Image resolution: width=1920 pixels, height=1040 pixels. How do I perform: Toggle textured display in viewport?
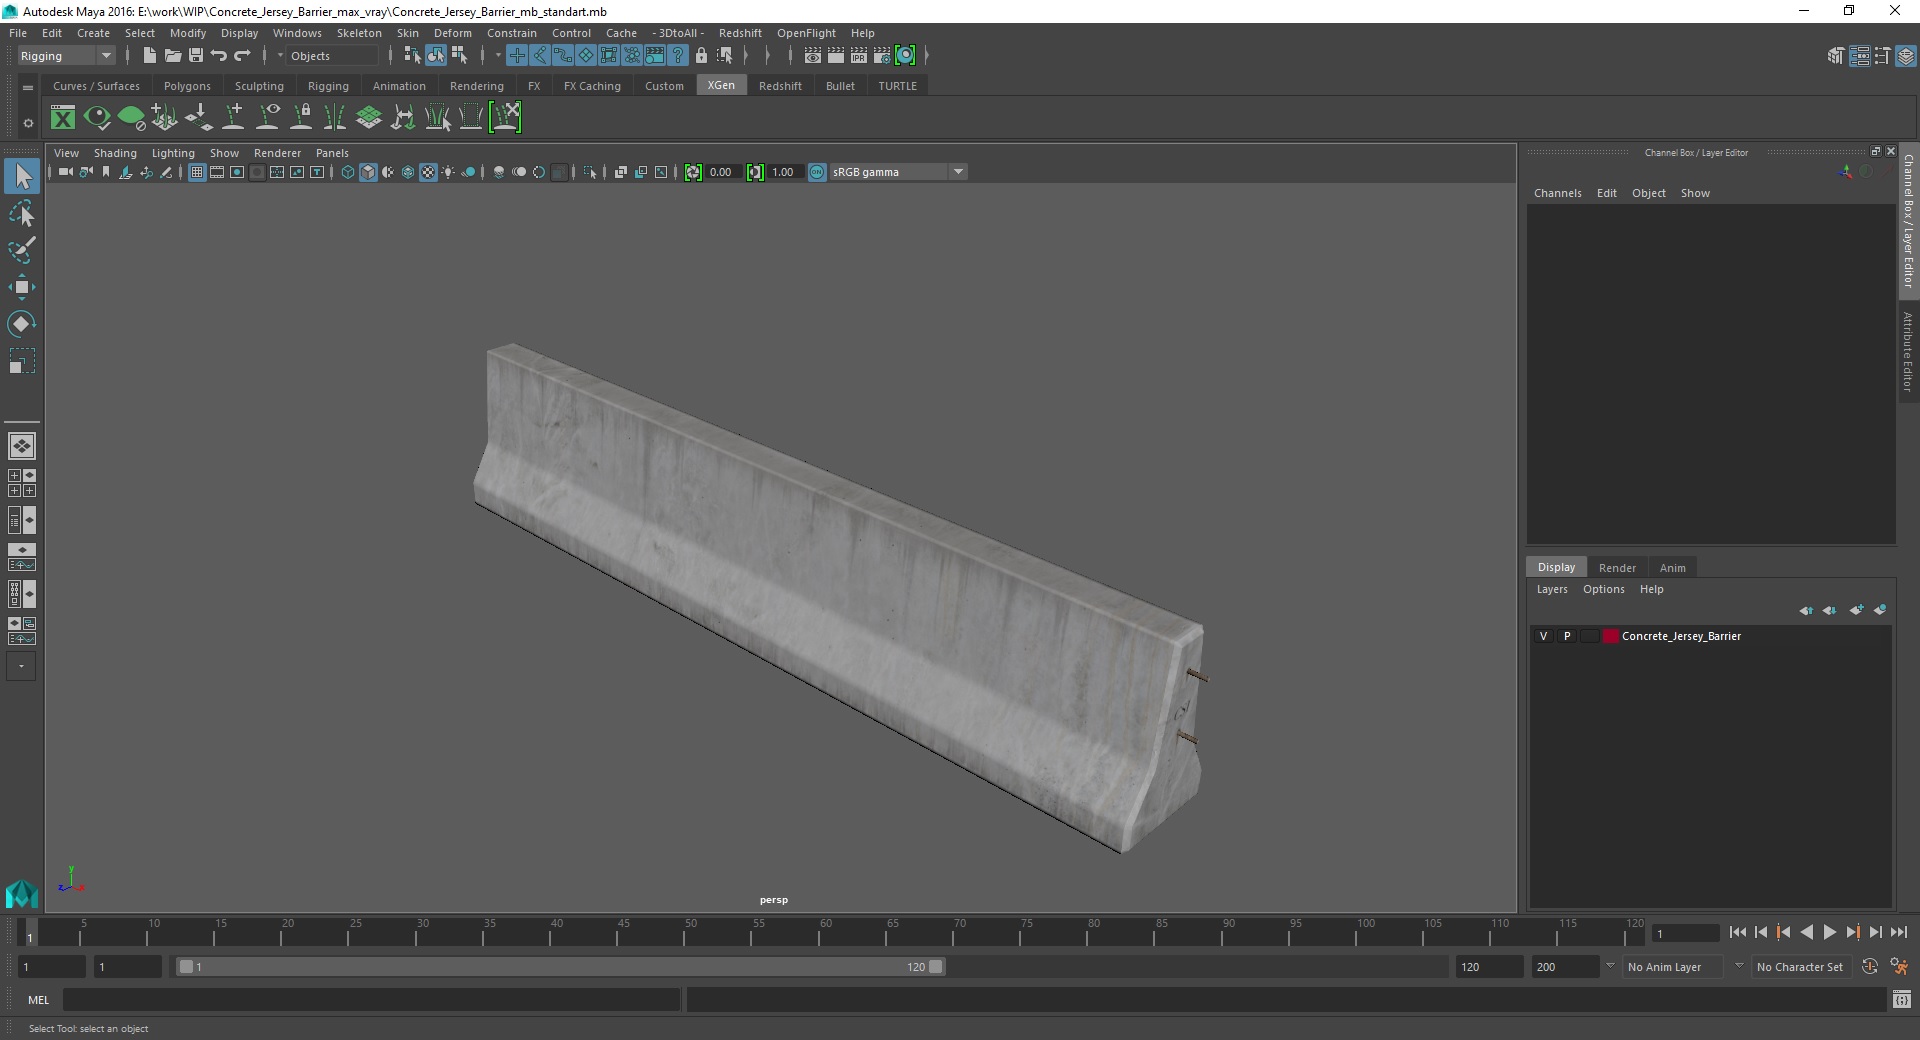[428, 172]
